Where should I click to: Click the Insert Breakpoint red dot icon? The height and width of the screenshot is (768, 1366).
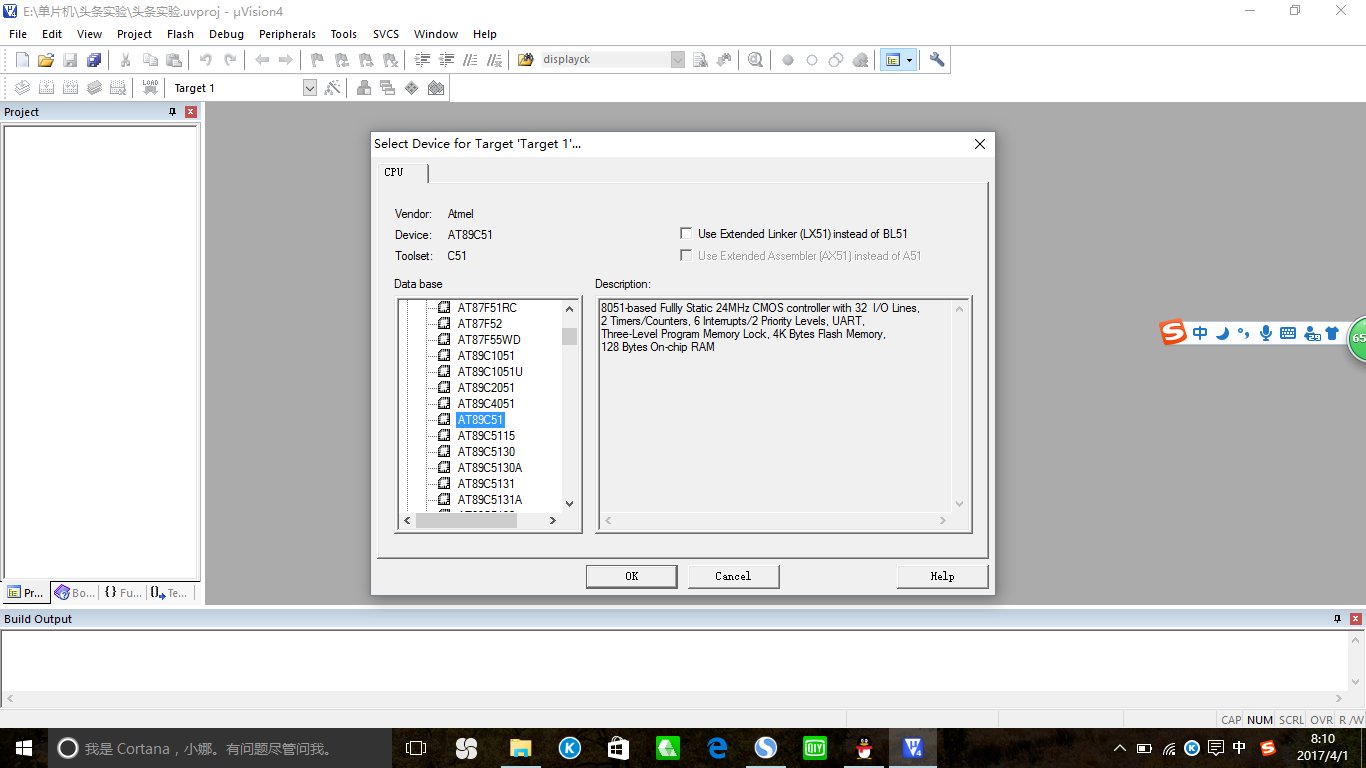click(x=788, y=60)
